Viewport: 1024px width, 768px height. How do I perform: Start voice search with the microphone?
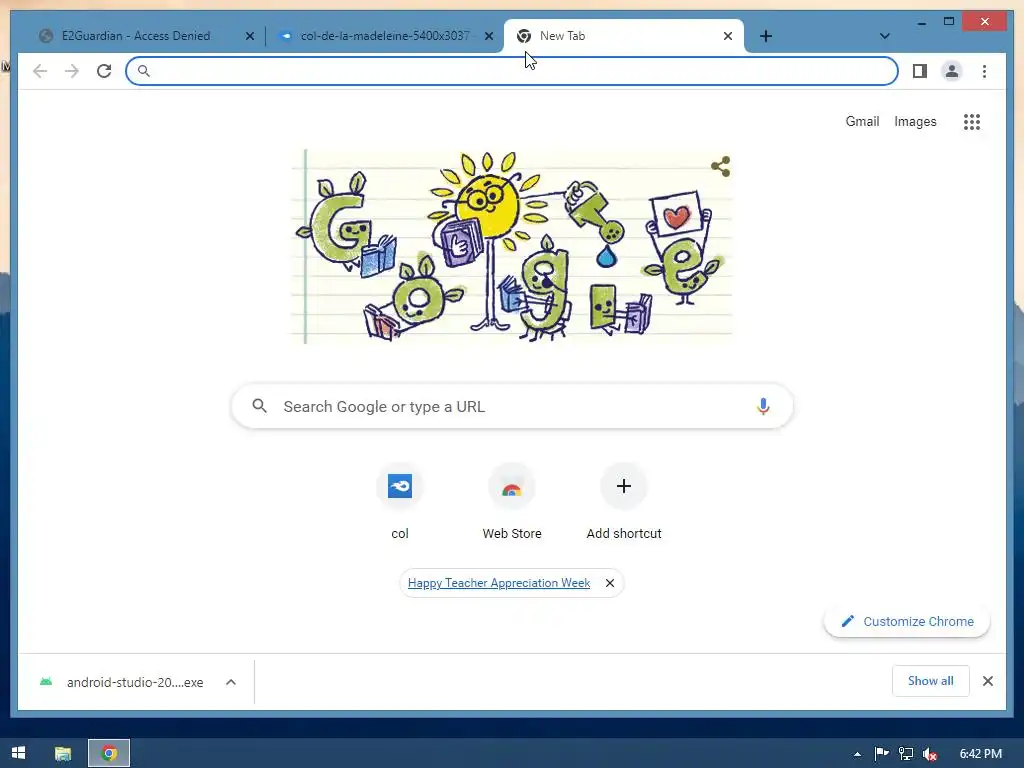pos(763,406)
